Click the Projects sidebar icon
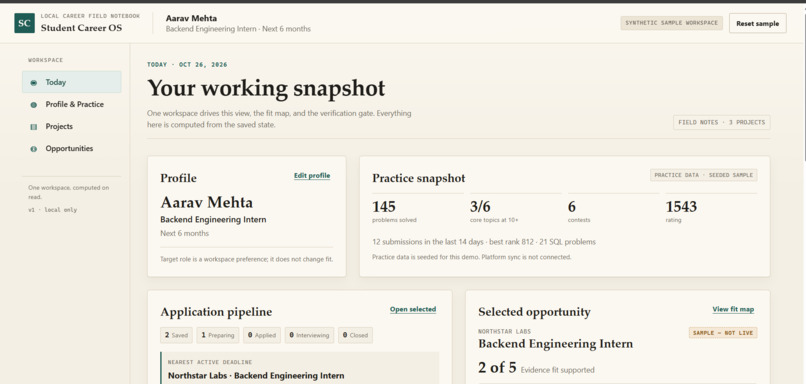Image resolution: width=806 pixels, height=384 pixels. (x=33, y=126)
